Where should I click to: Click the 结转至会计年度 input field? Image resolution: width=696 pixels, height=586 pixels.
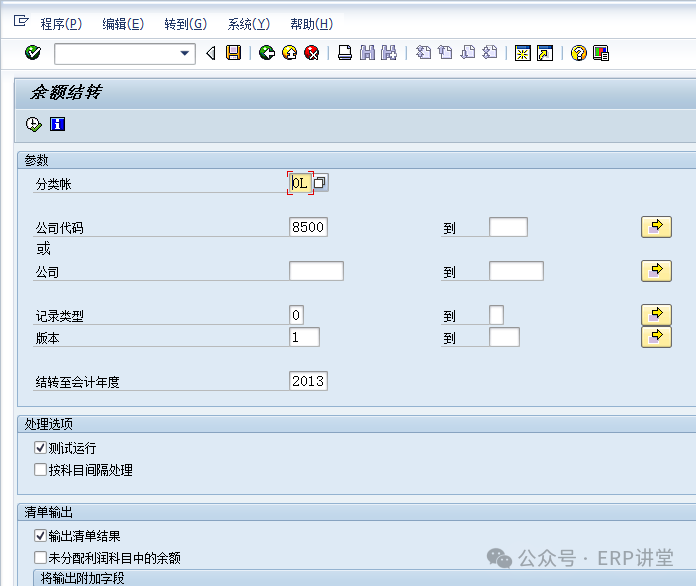pyautogui.click(x=308, y=381)
